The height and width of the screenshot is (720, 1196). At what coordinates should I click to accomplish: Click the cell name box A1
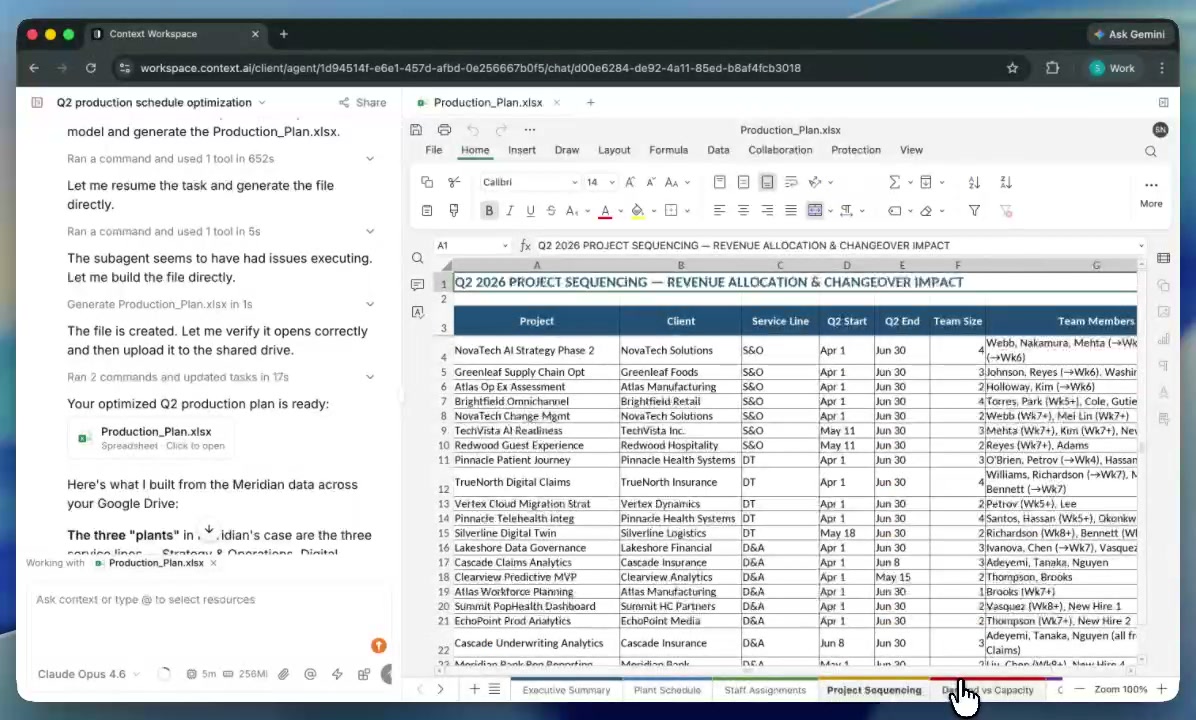(x=472, y=246)
